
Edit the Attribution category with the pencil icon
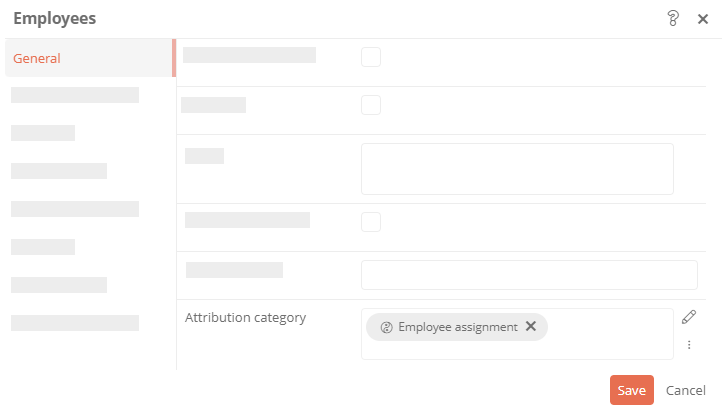coord(689,317)
